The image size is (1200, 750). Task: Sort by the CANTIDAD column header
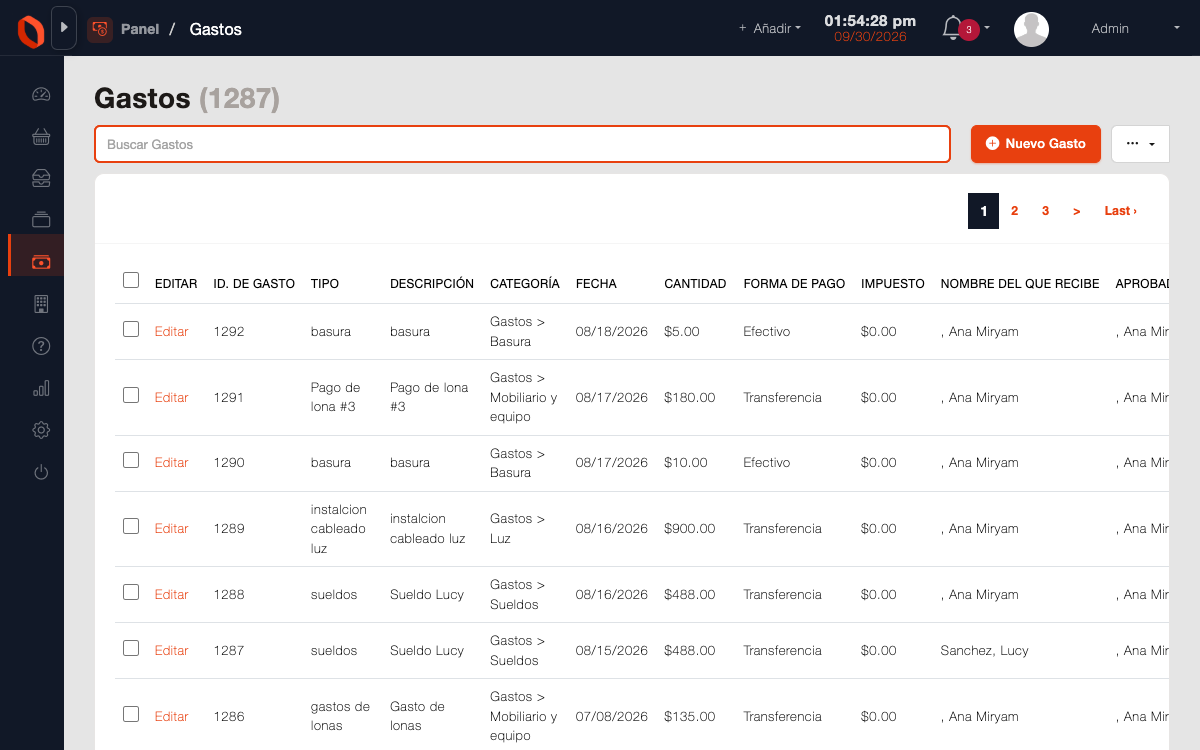695,284
